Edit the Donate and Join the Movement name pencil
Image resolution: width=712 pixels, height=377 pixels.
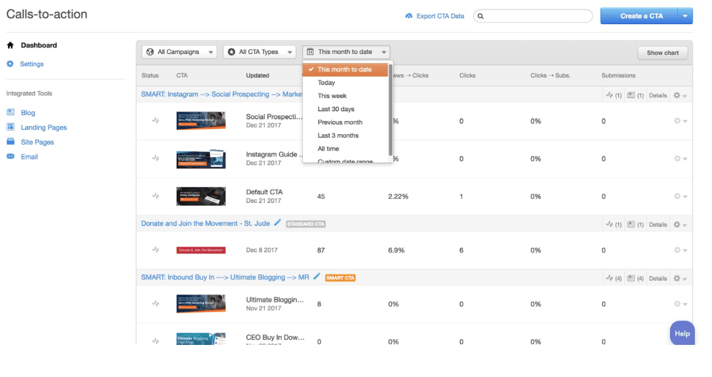[x=277, y=223]
